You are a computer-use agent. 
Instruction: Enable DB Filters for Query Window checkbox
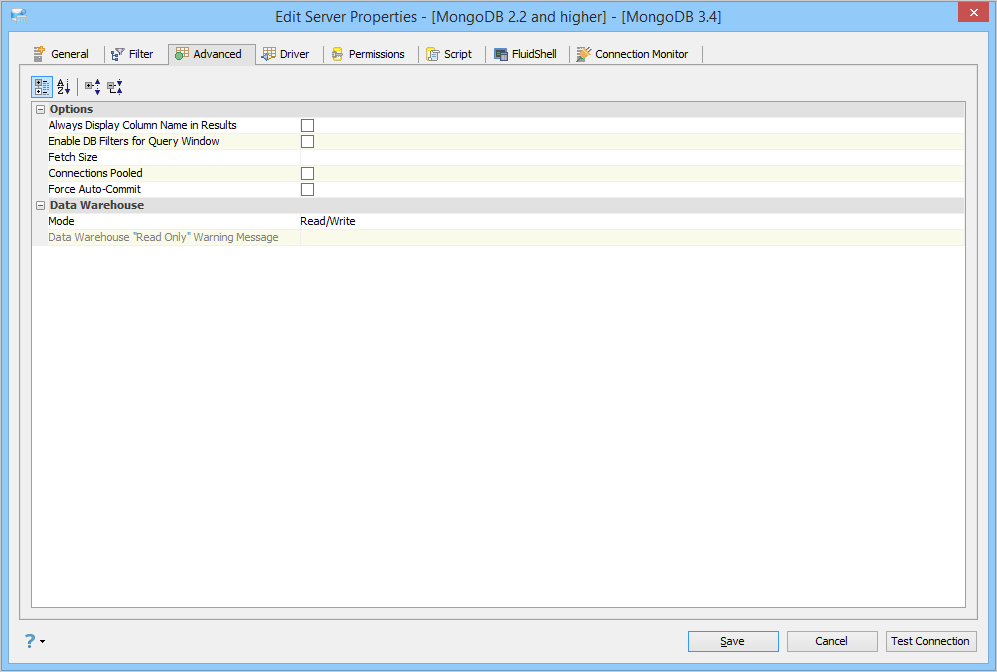tap(307, 141)
